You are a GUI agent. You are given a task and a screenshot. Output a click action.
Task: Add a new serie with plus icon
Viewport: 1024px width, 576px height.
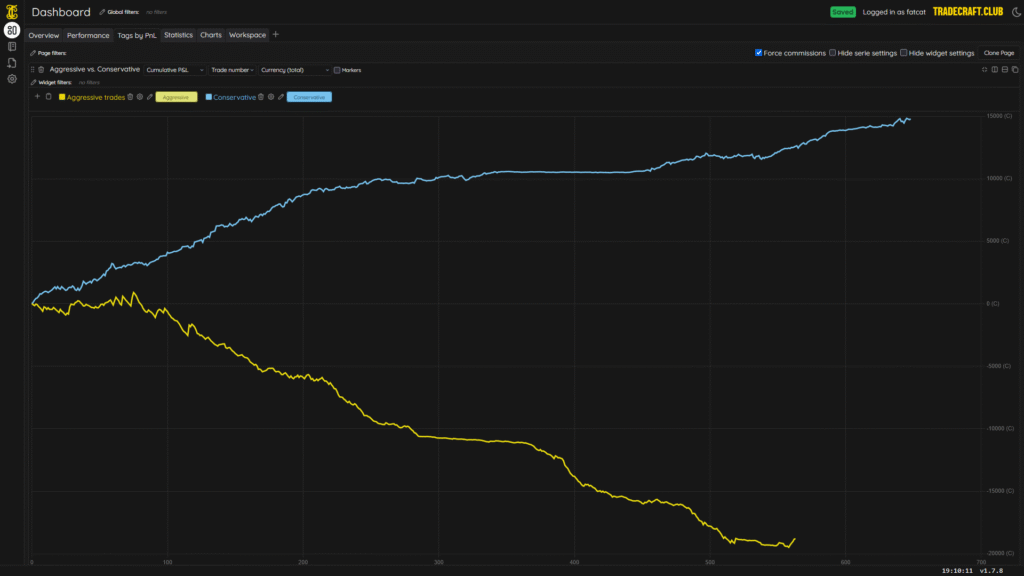37,97
